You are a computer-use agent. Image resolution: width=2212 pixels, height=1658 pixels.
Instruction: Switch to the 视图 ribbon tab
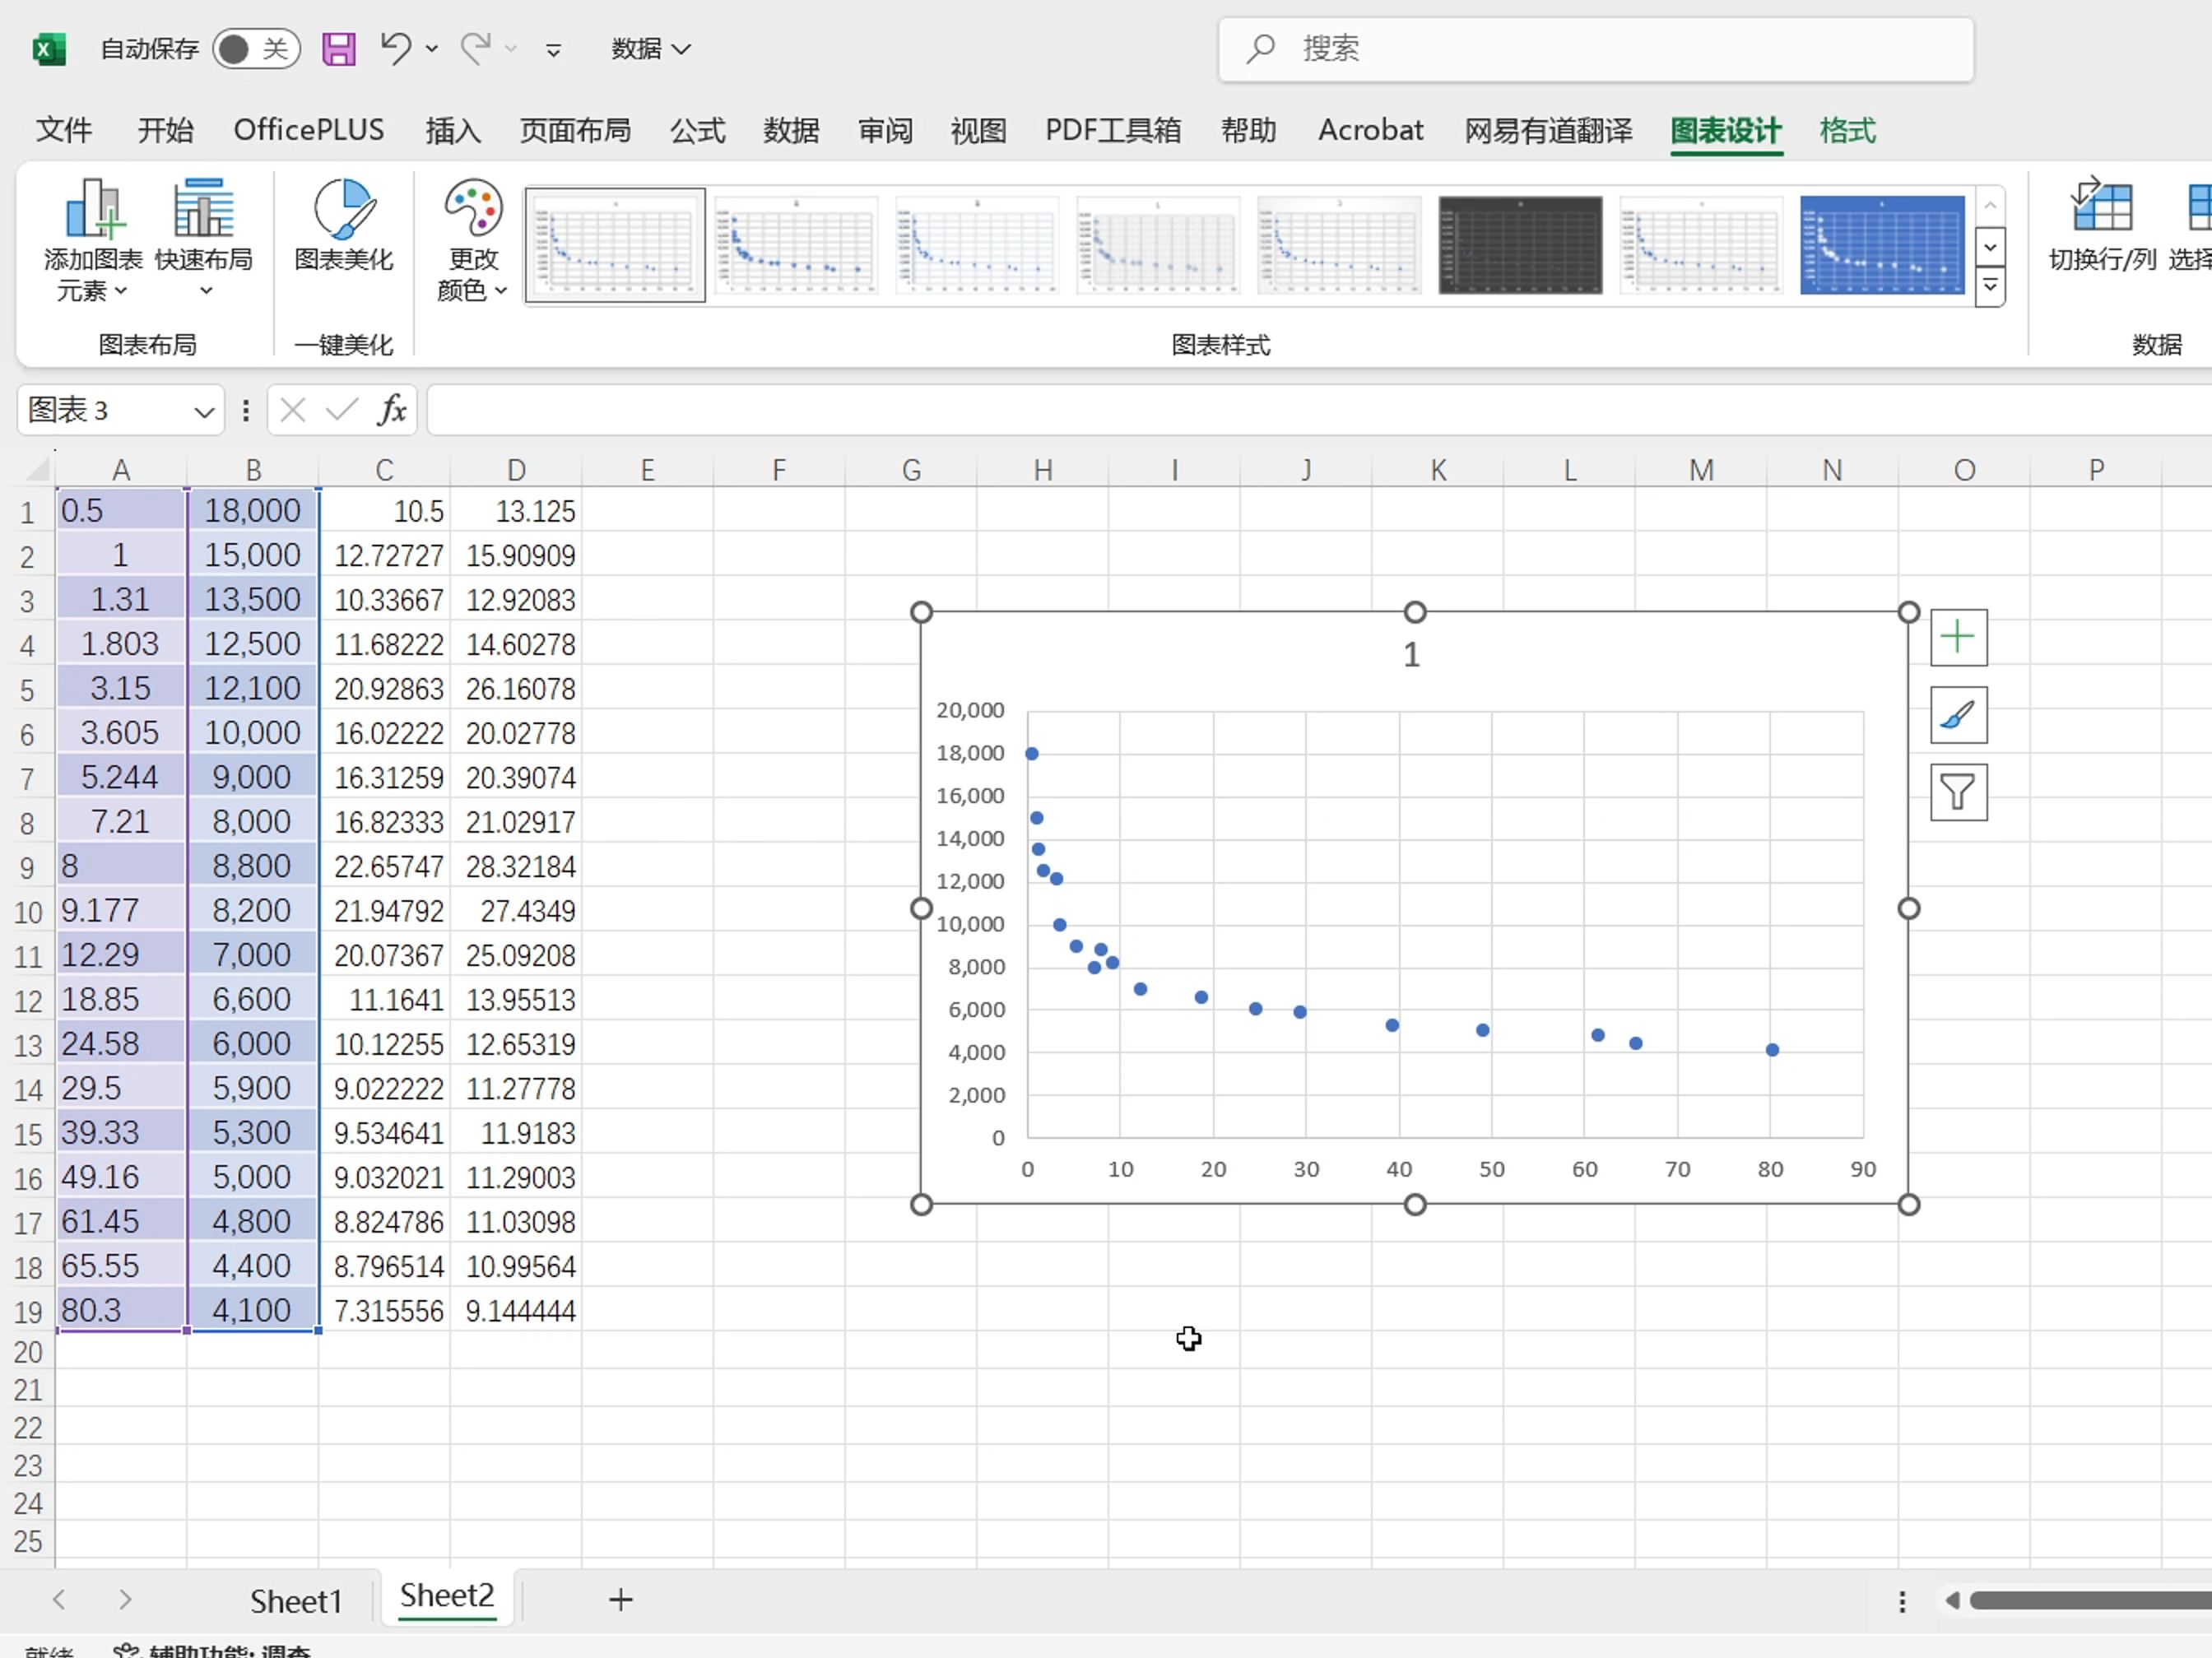pos(978,130)
